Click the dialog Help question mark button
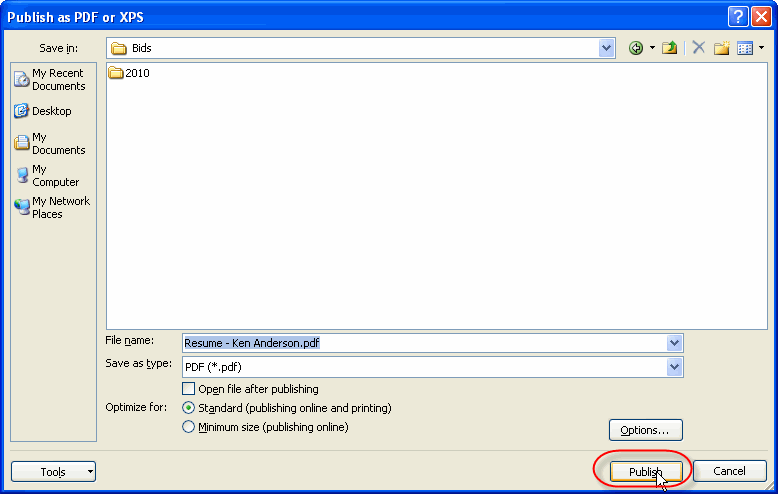 736,16
